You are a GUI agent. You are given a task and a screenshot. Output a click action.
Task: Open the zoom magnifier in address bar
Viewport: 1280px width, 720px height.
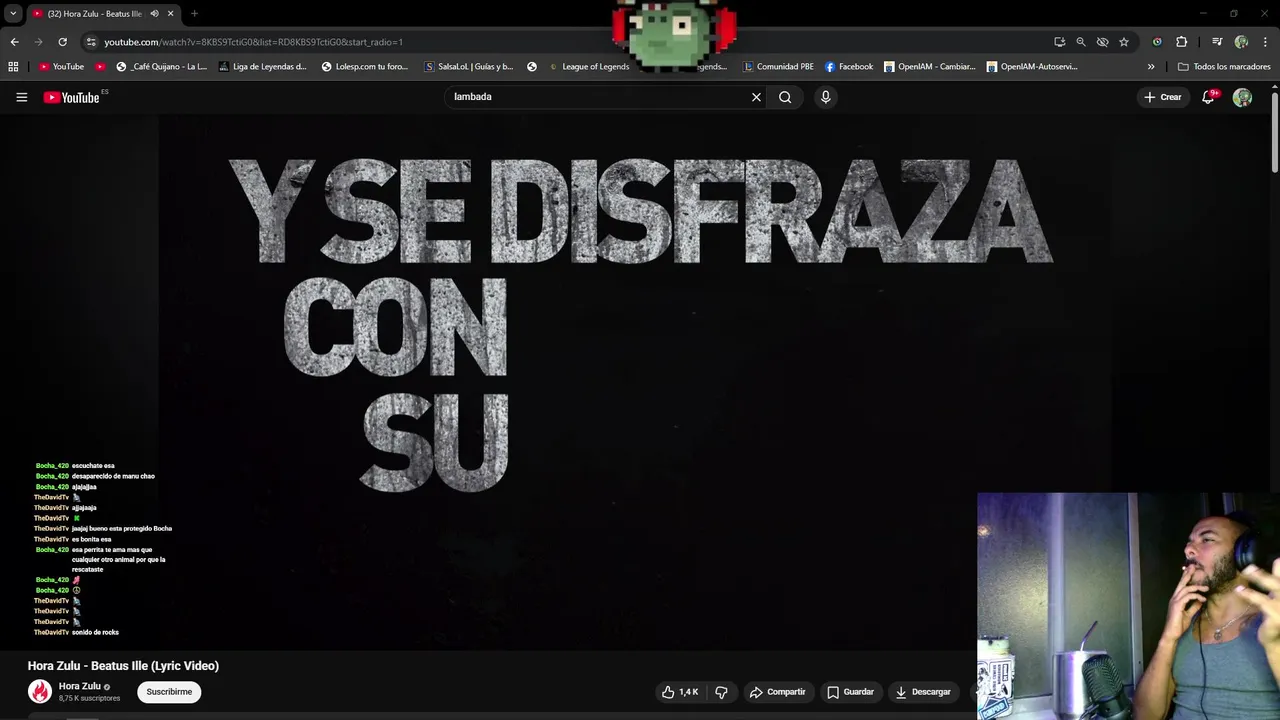click(x=1081, y=42)
